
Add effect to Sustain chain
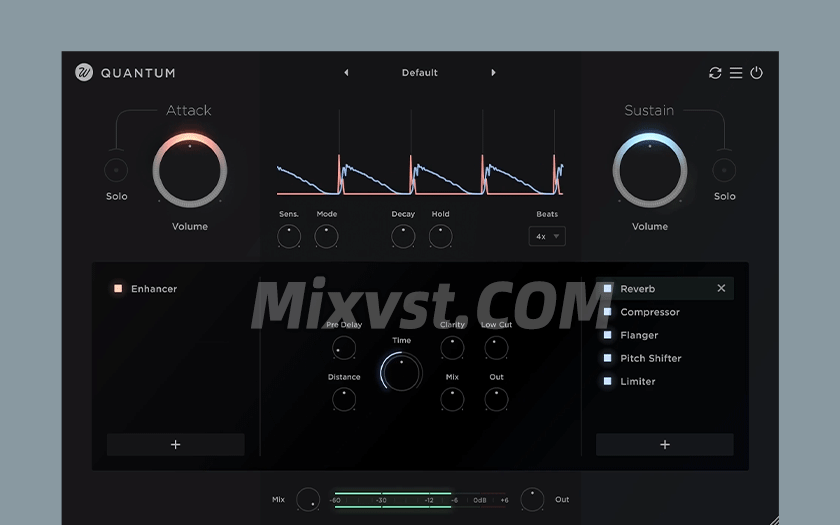(664, 445)
